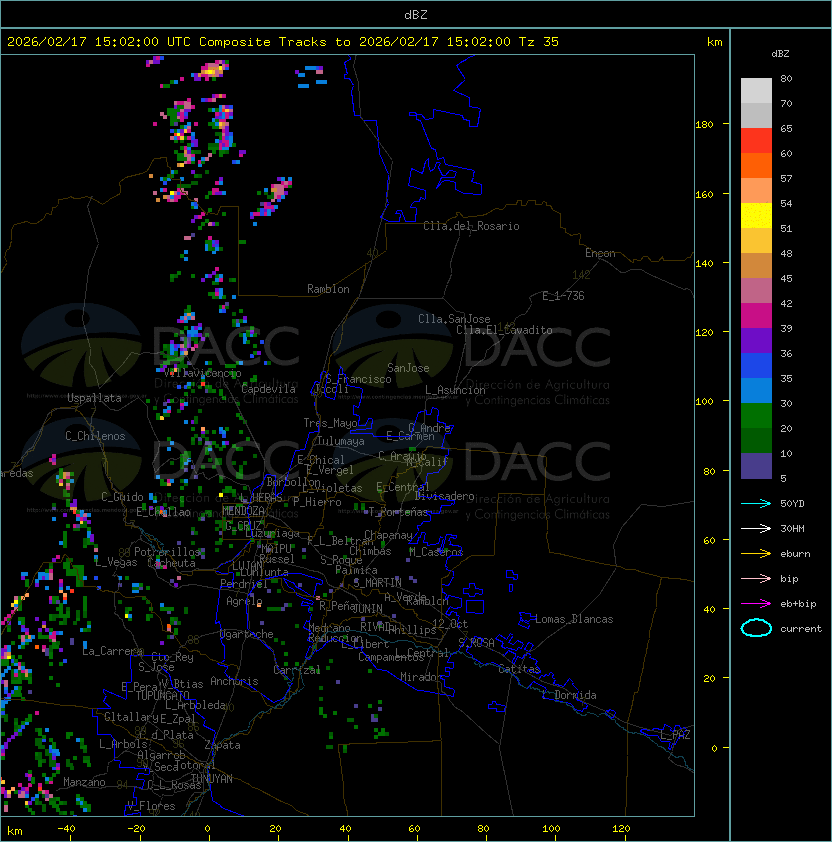Click the Zapata map label
Viewport: 832px width, 842px height.
click(222, 745)
